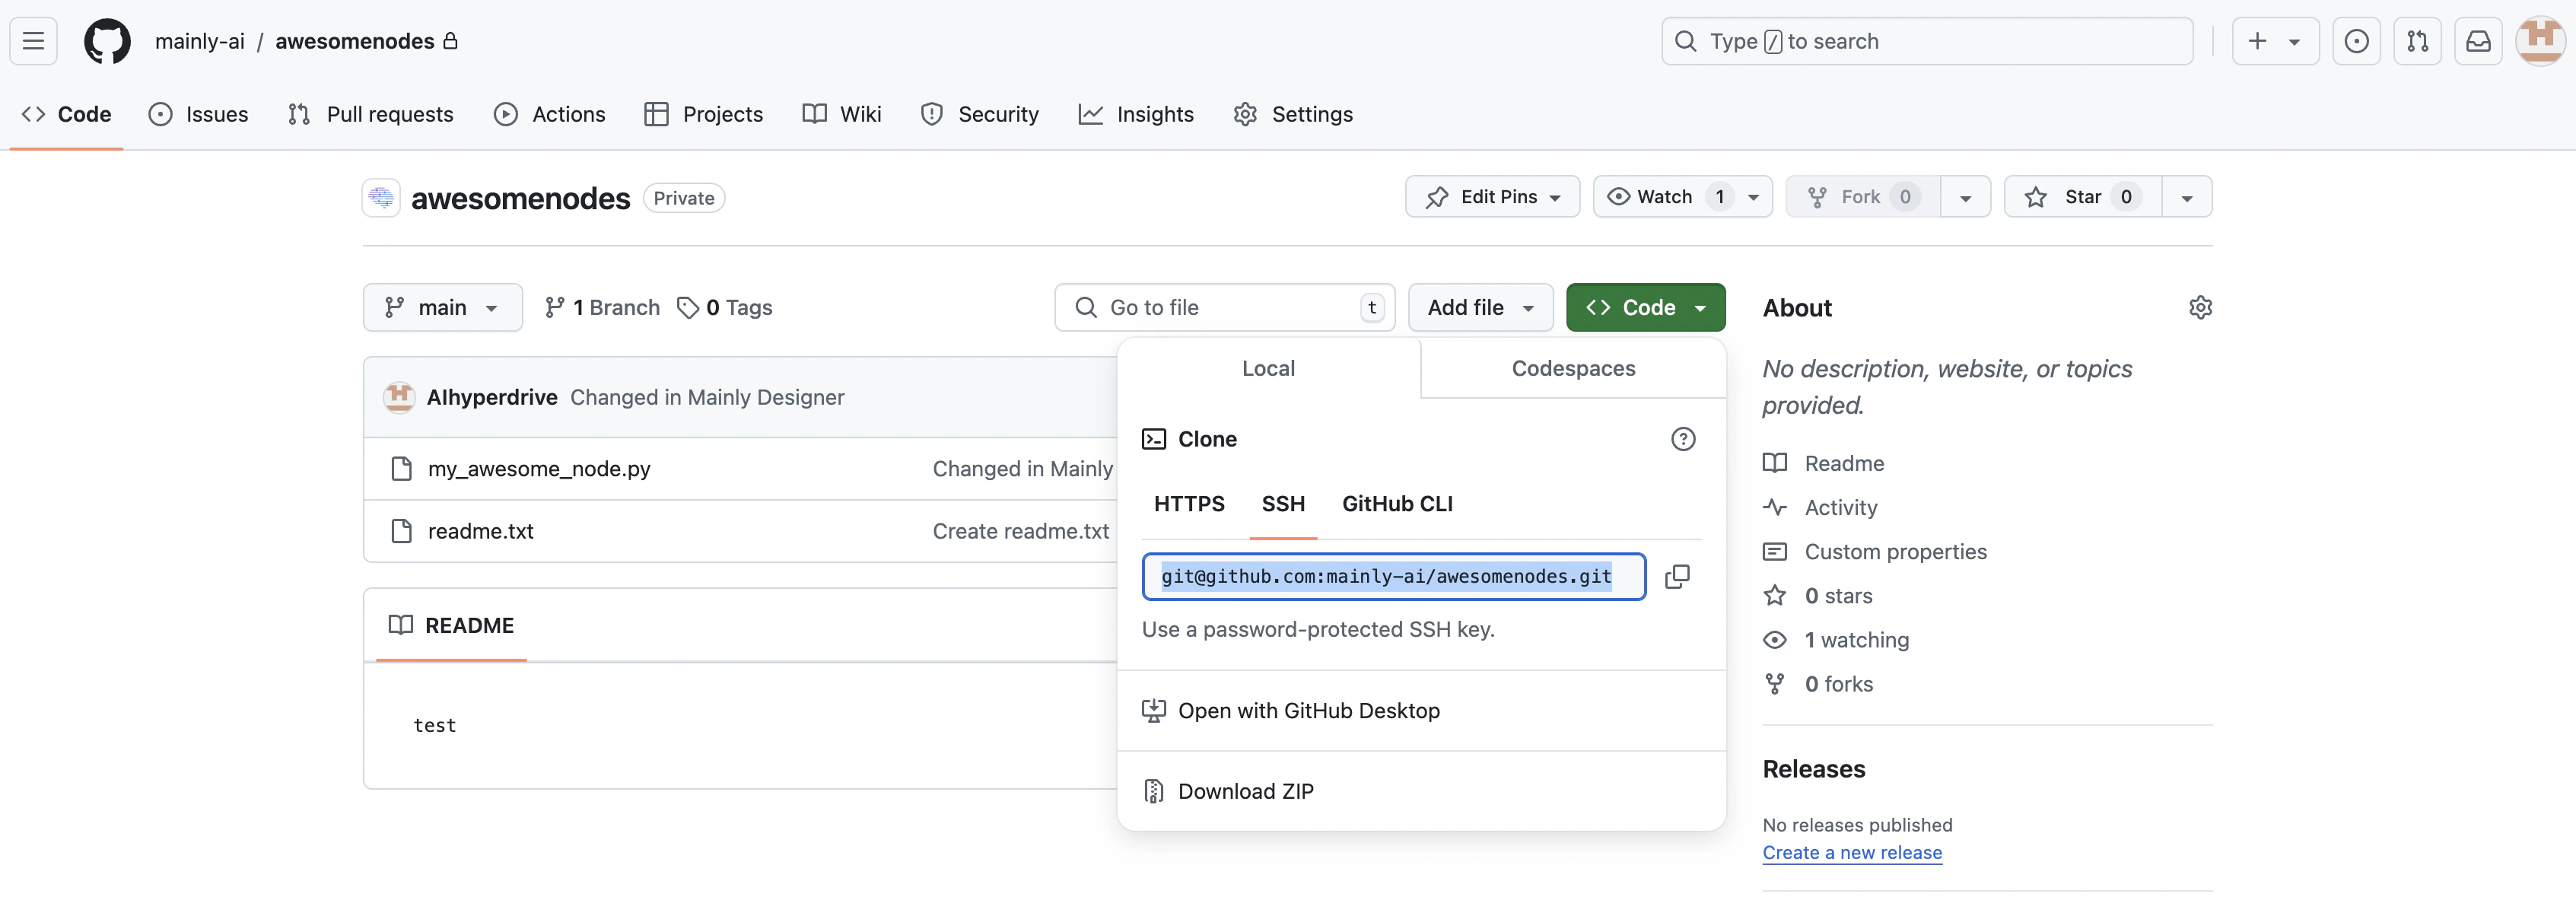Click the fork icon beside 0 forks
Viewport: 2576px width, 916px height.
1774,684
